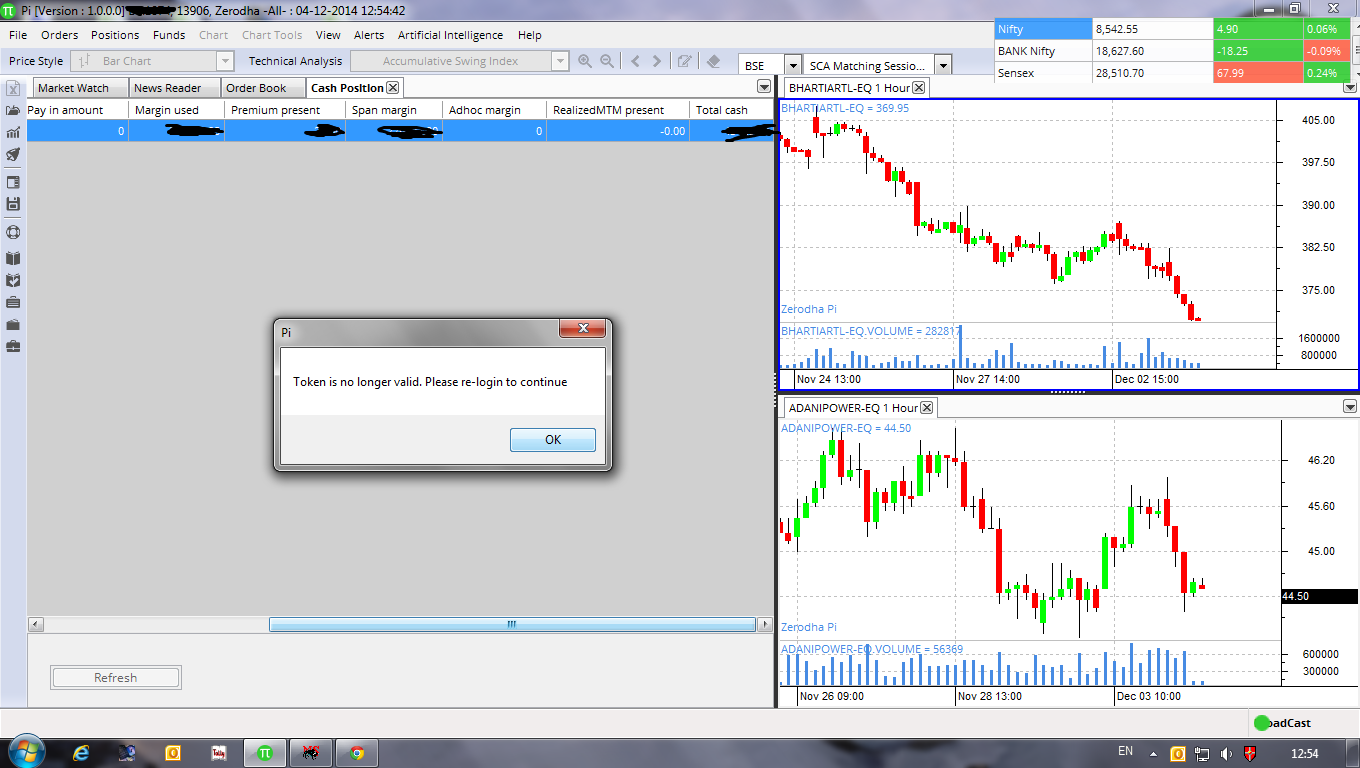Click the green BroadCast status indicator
This screenshot has width=1360, height=768.
click(x=1263, y=722)
